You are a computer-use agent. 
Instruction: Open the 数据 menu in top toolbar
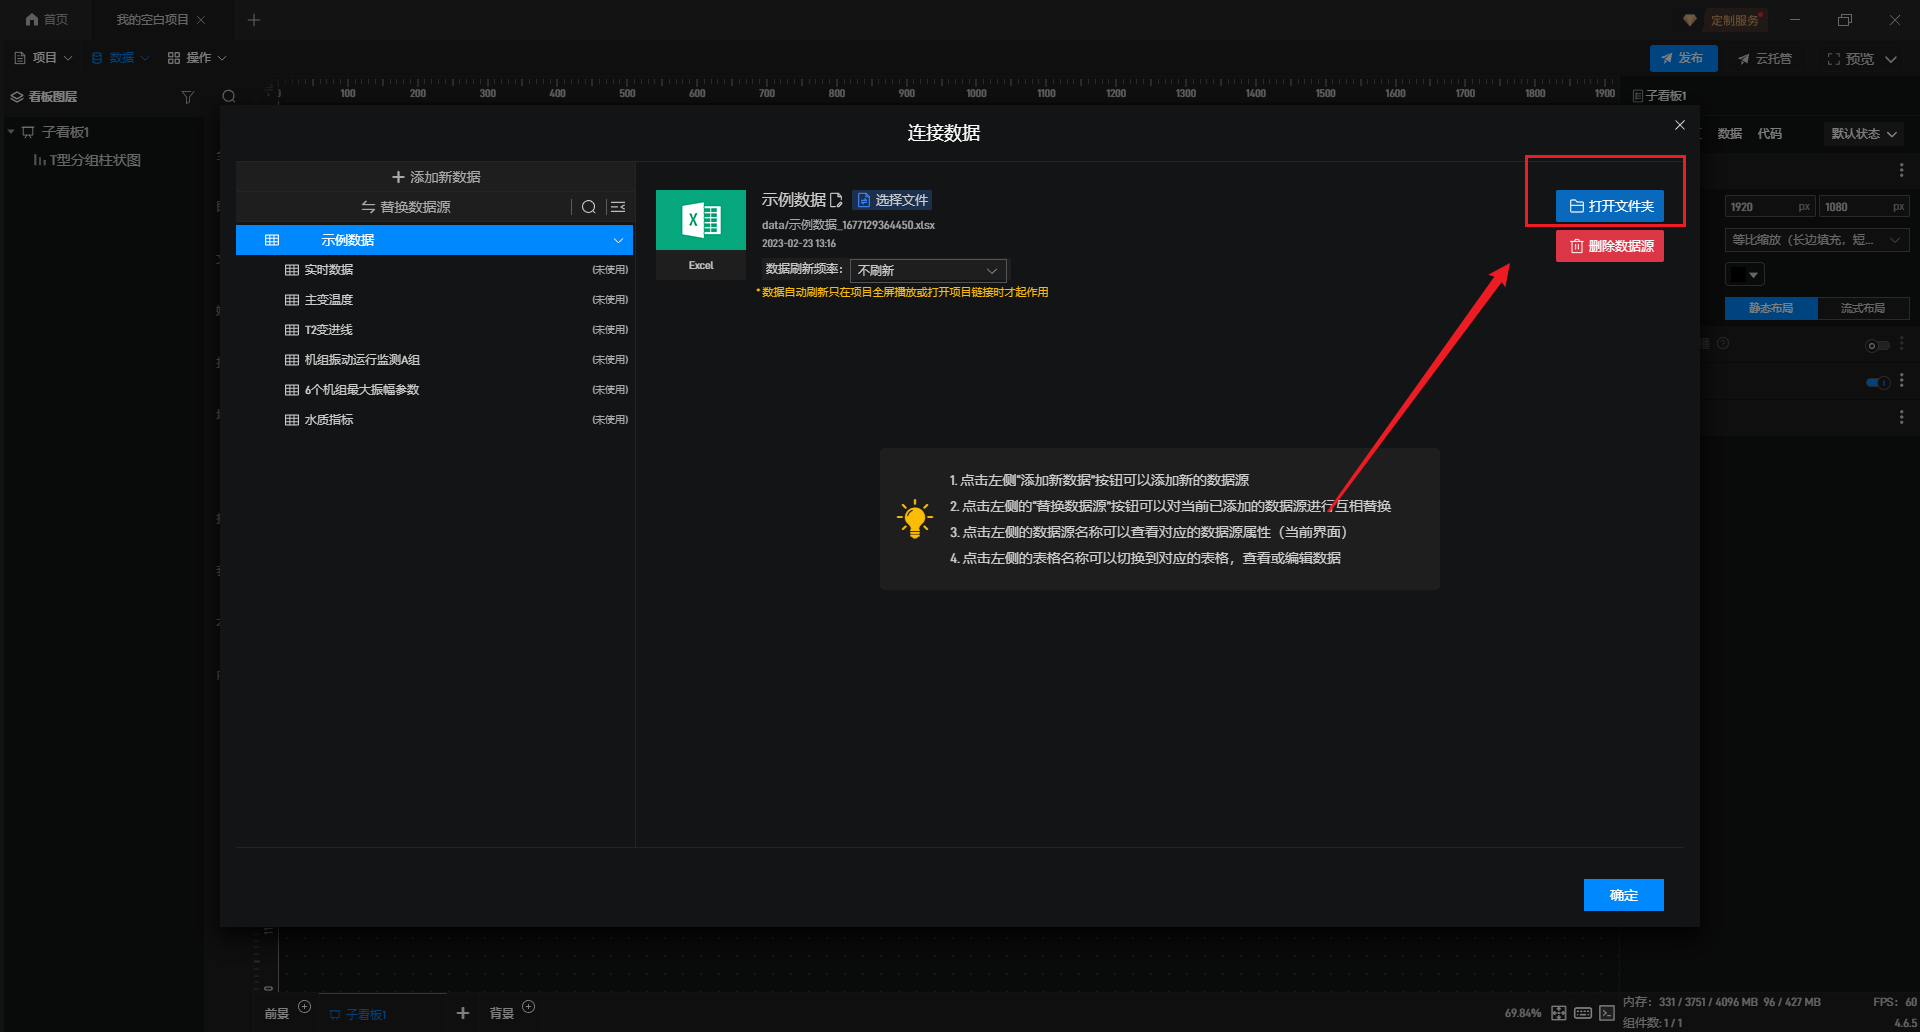click(x=120, y=58)
